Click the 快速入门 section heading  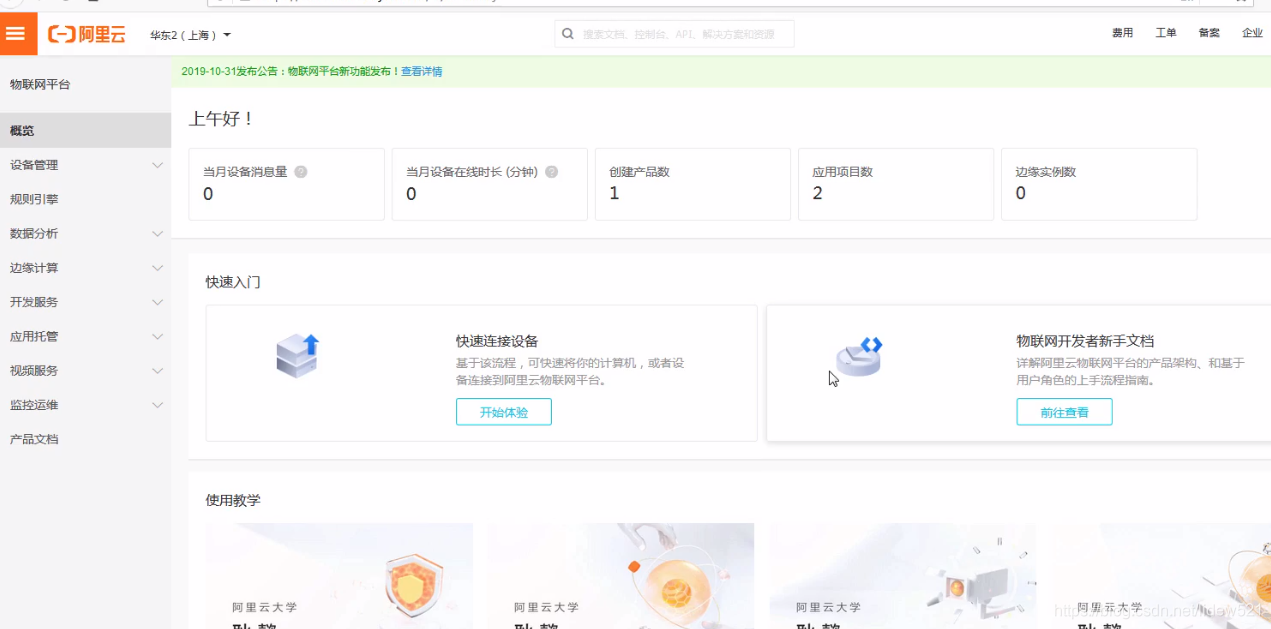click(x=233, y=282)
